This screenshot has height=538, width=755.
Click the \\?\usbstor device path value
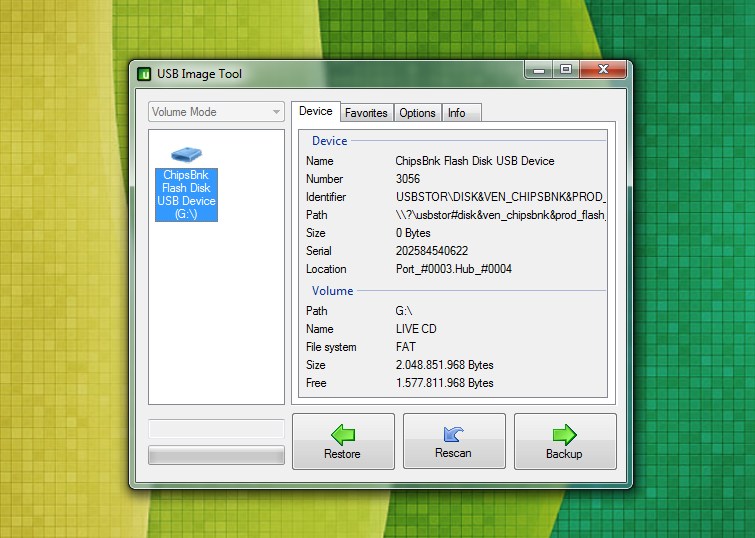(x=501, y=215)
